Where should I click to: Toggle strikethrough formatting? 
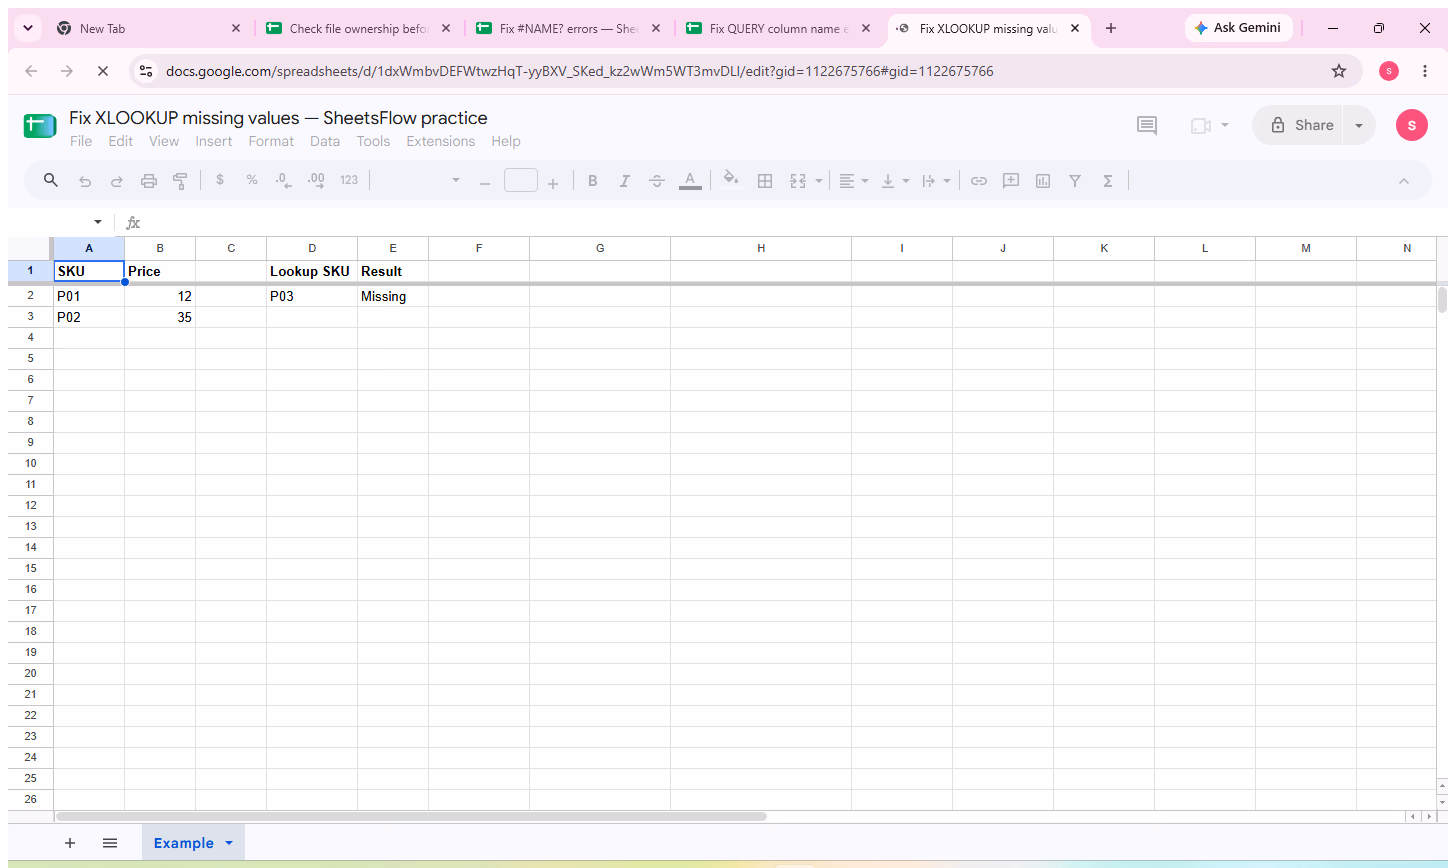(657, 181)
